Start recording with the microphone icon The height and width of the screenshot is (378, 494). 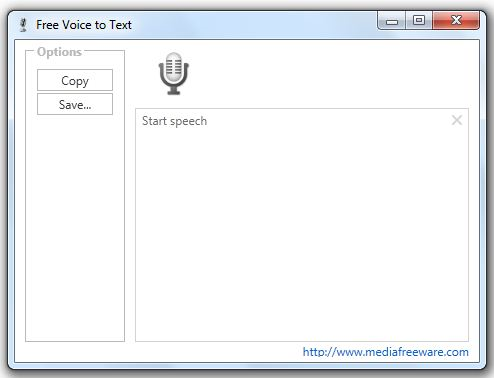tap(174, 74)
